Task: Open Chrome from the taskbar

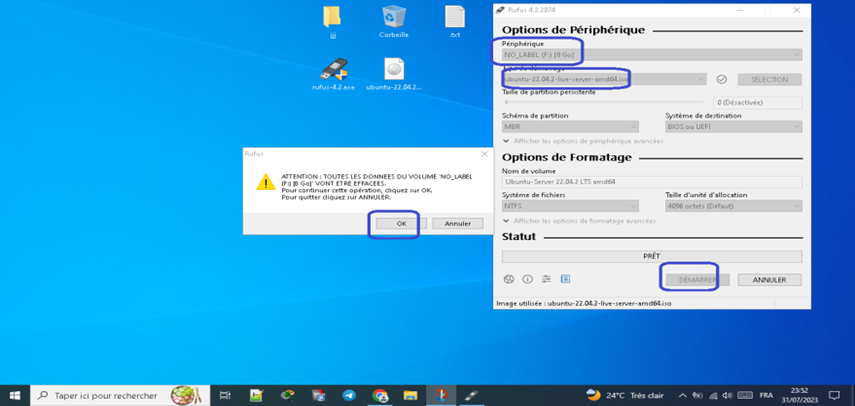Action: 380,396
